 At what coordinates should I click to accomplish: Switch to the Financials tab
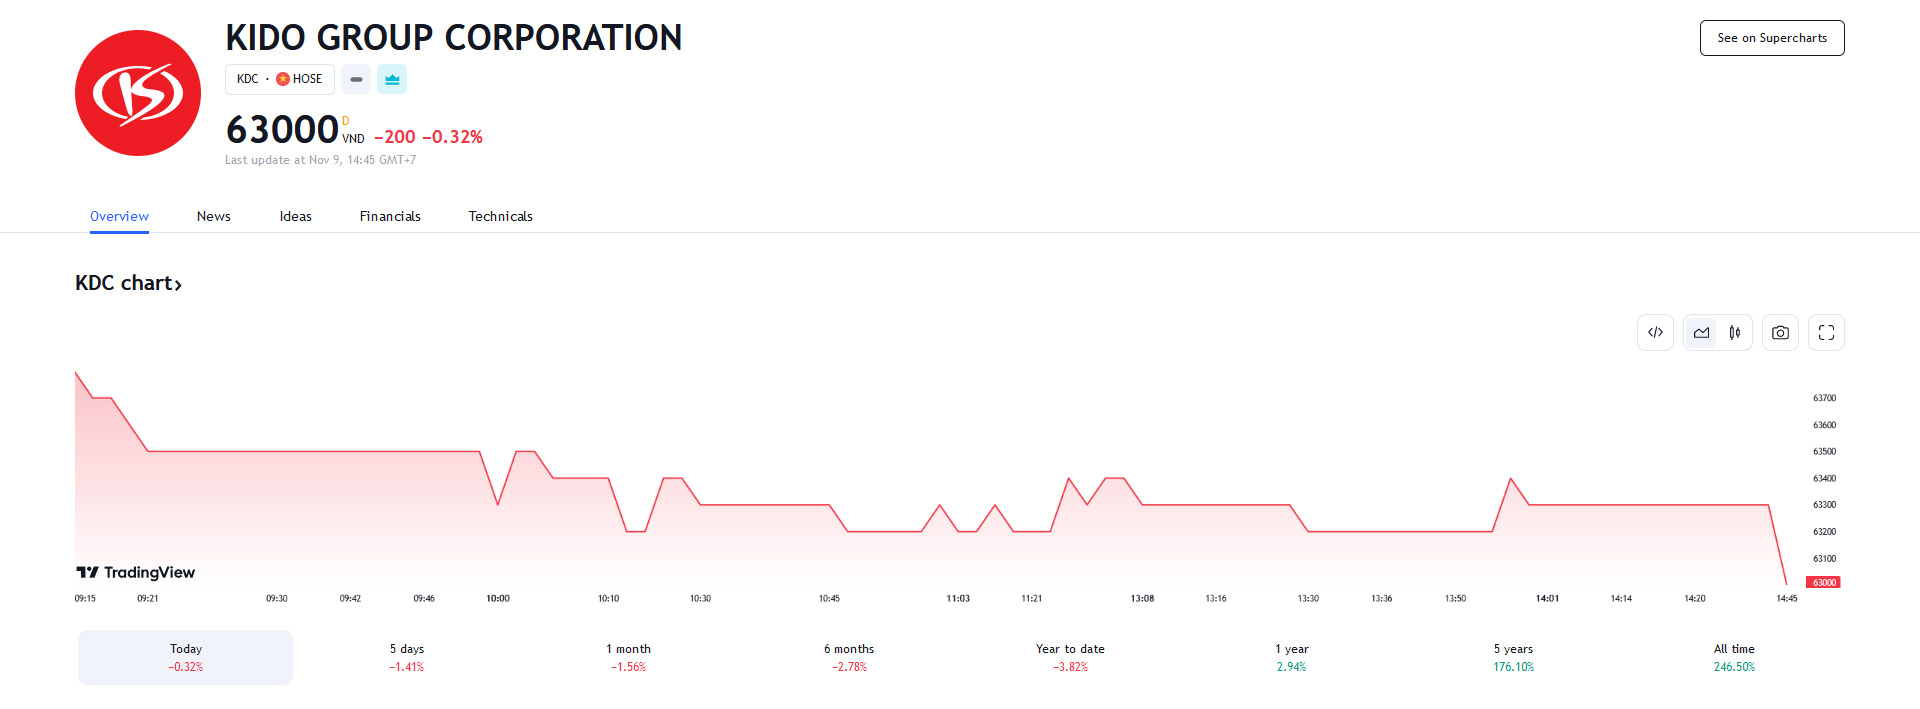390,216
